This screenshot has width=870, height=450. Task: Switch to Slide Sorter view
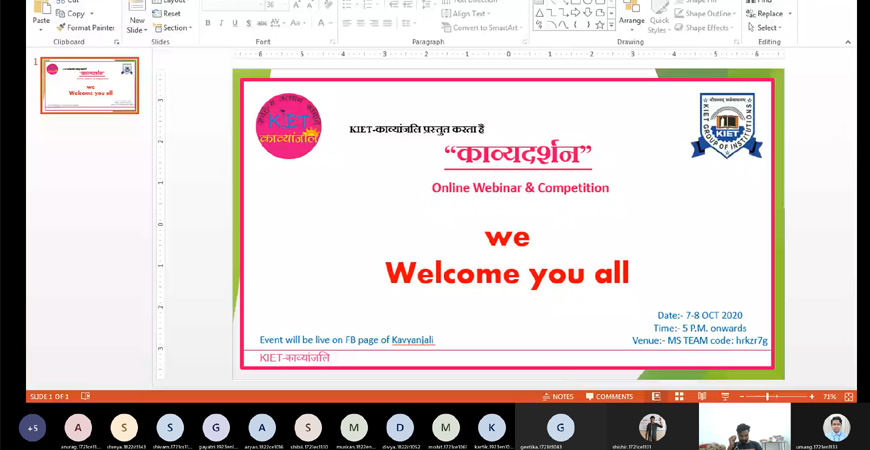point(679,396)
